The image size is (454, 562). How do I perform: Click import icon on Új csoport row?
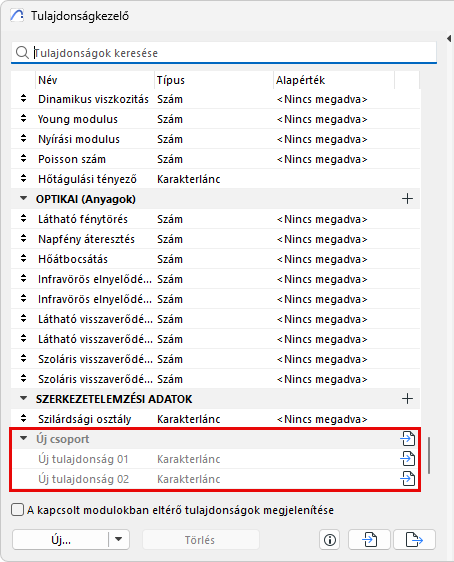pos(407,439)
